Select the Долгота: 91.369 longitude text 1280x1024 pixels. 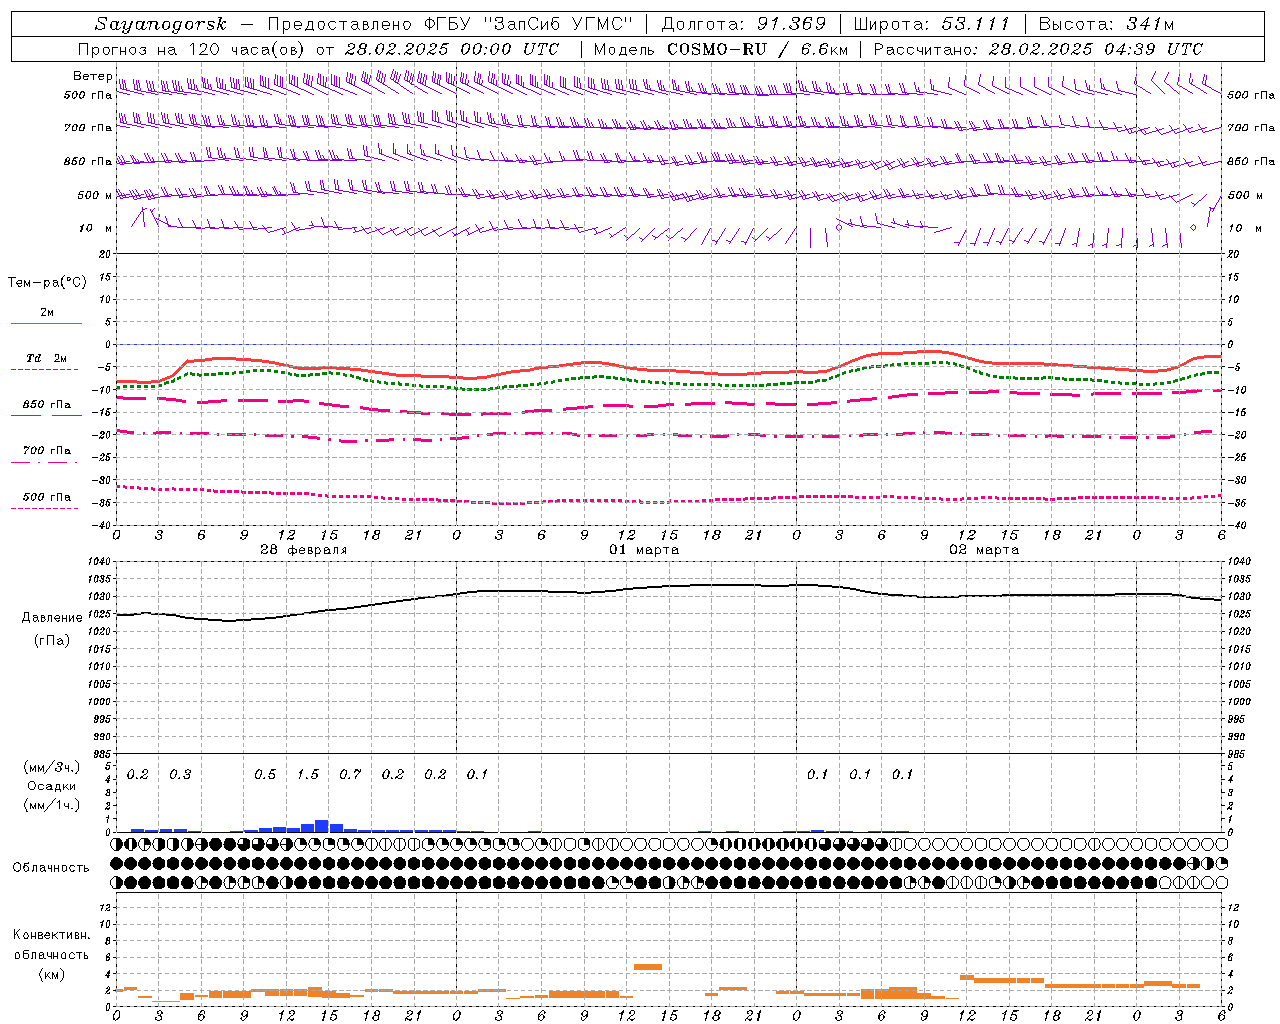(743, 24)
